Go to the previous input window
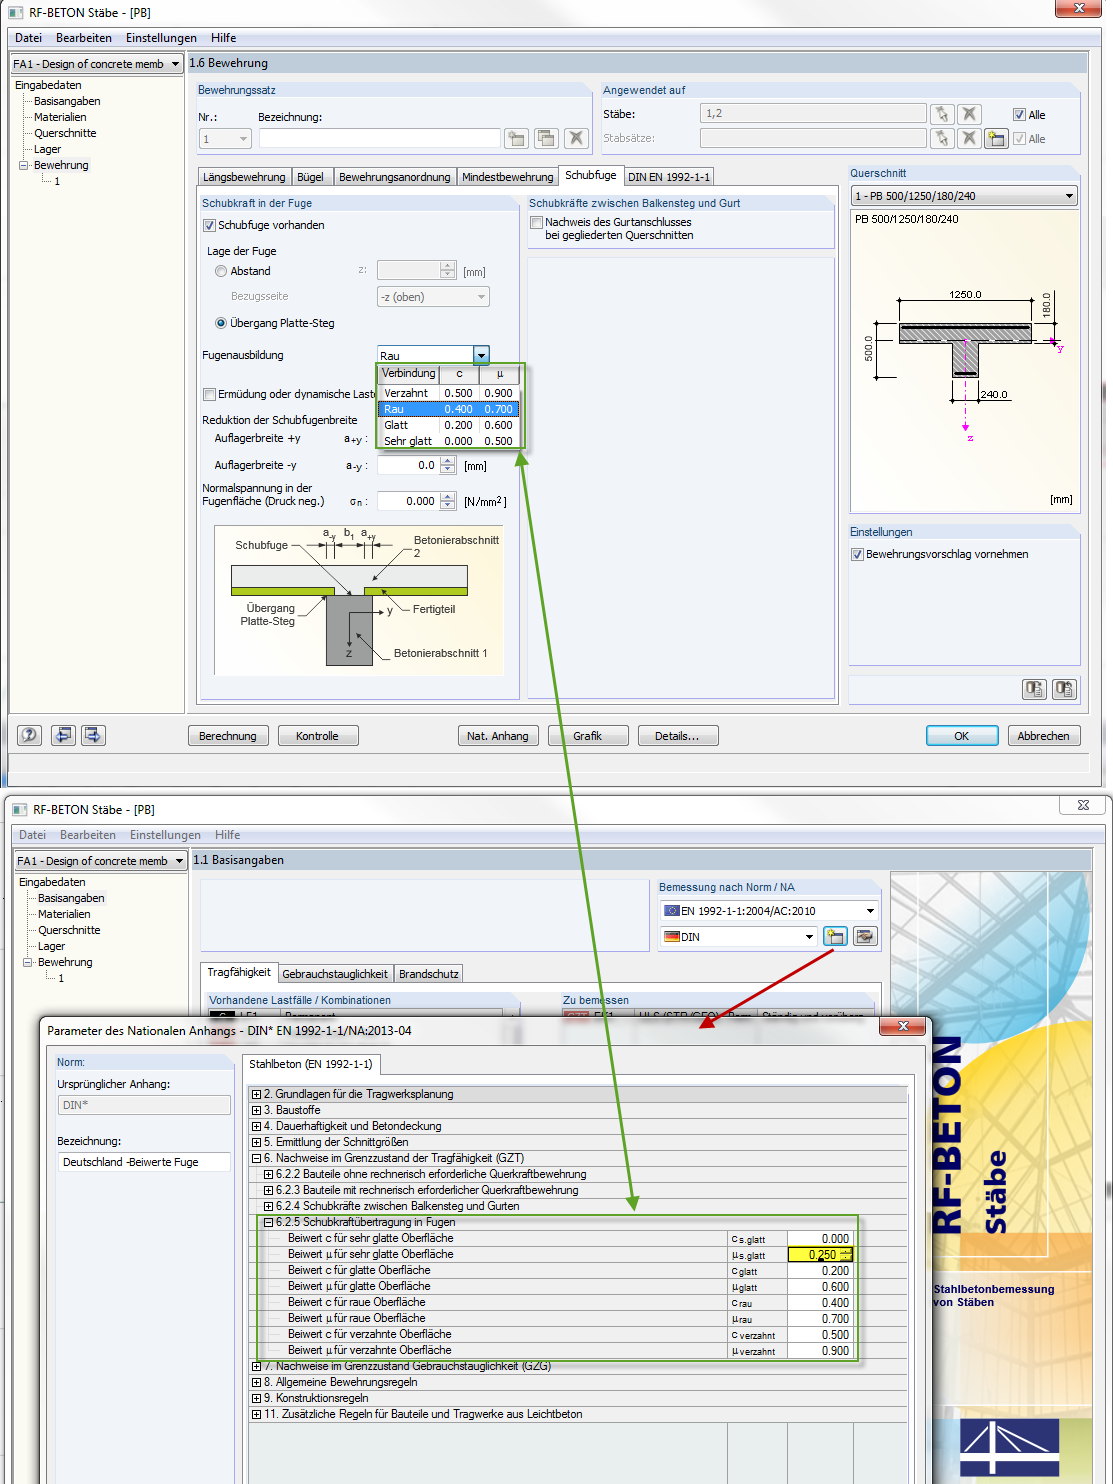Screen dimensions: 1113x1484 click(63, 735)
